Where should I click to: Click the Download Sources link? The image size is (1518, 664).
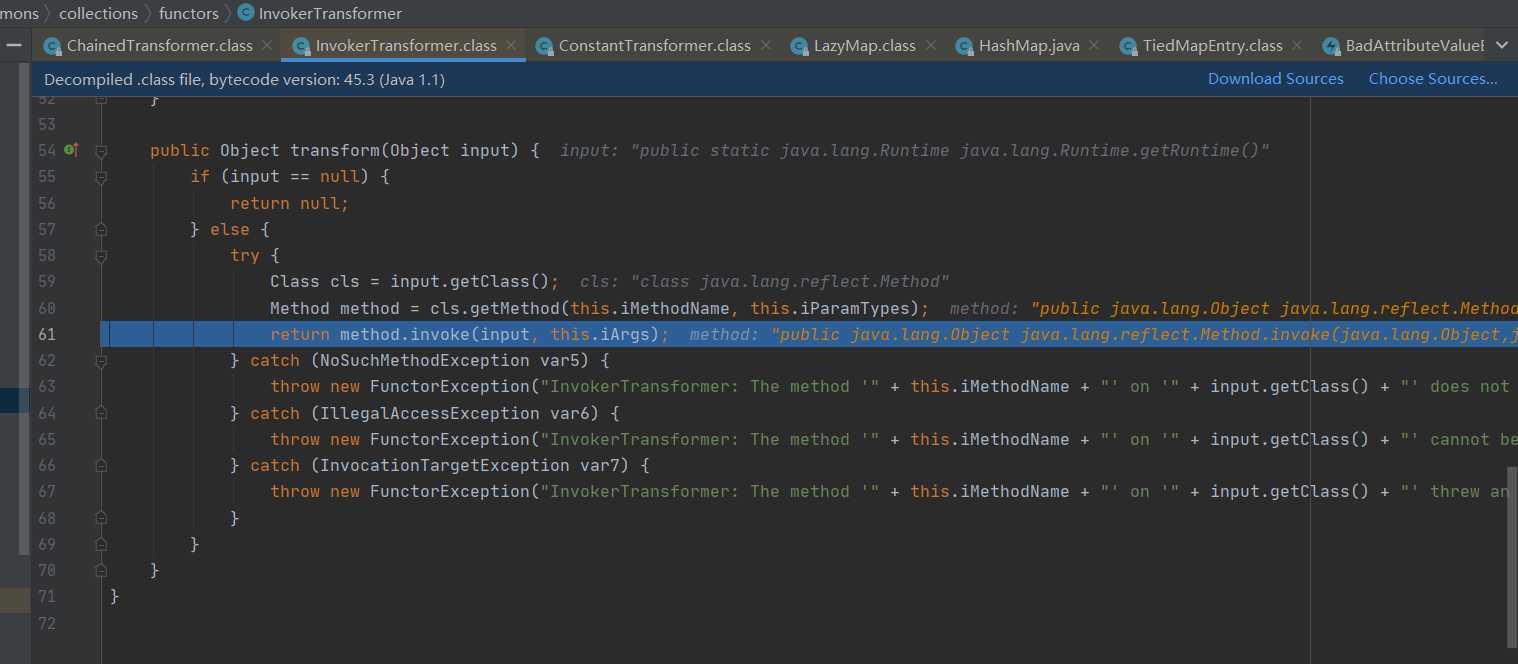1275,79
